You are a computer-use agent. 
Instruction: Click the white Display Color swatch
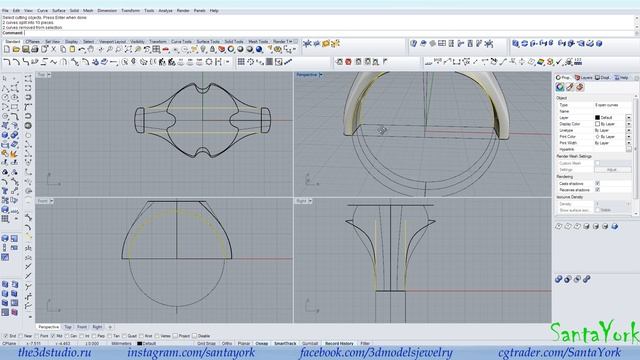coord(598,124)
